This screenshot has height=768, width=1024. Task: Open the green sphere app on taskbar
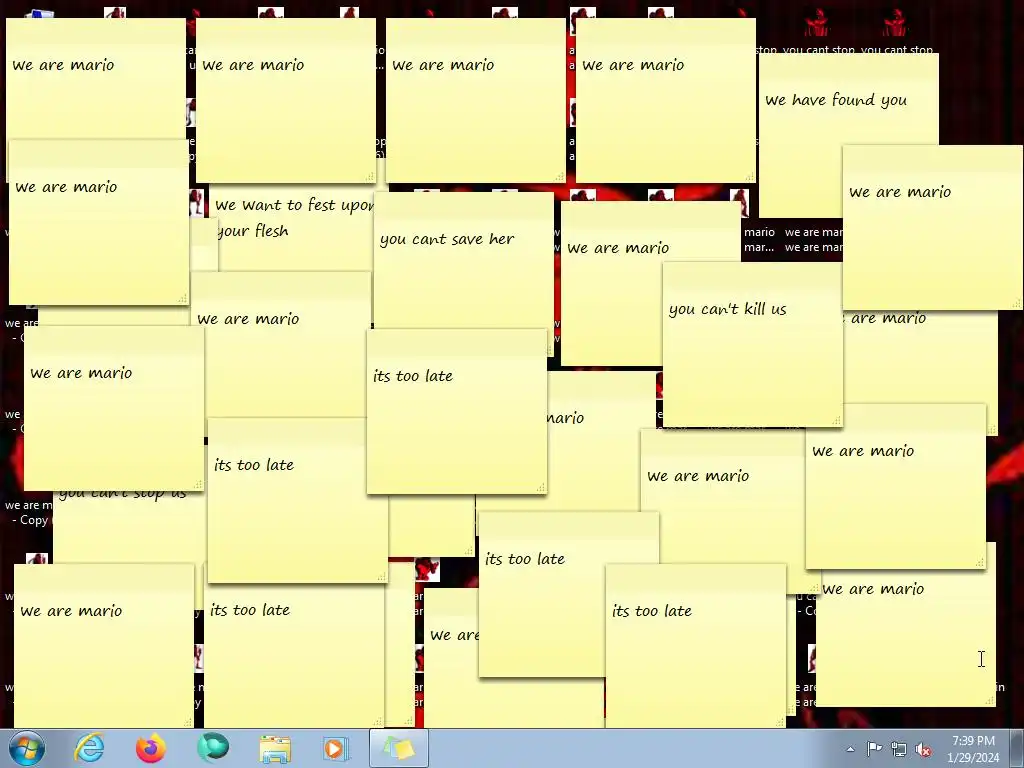point(213,748)
